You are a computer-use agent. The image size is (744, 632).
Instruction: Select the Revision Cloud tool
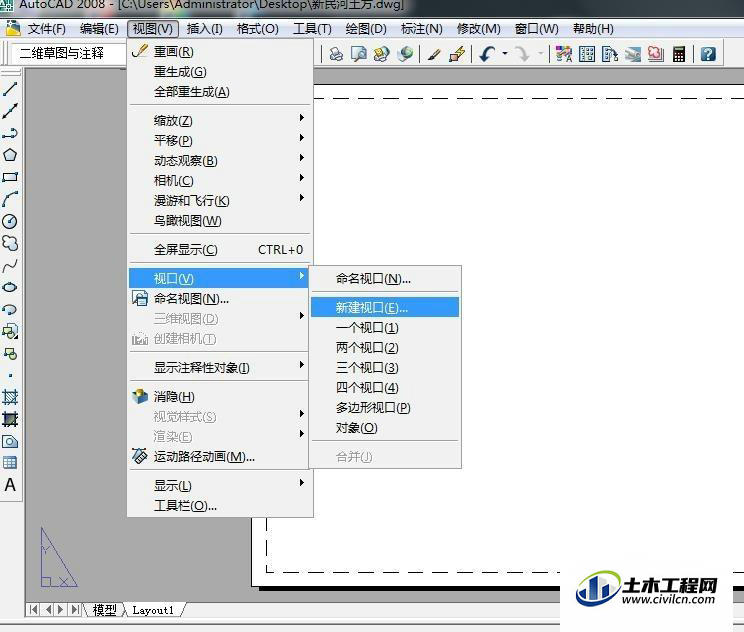pyautogui.click(x=10, y=243)
